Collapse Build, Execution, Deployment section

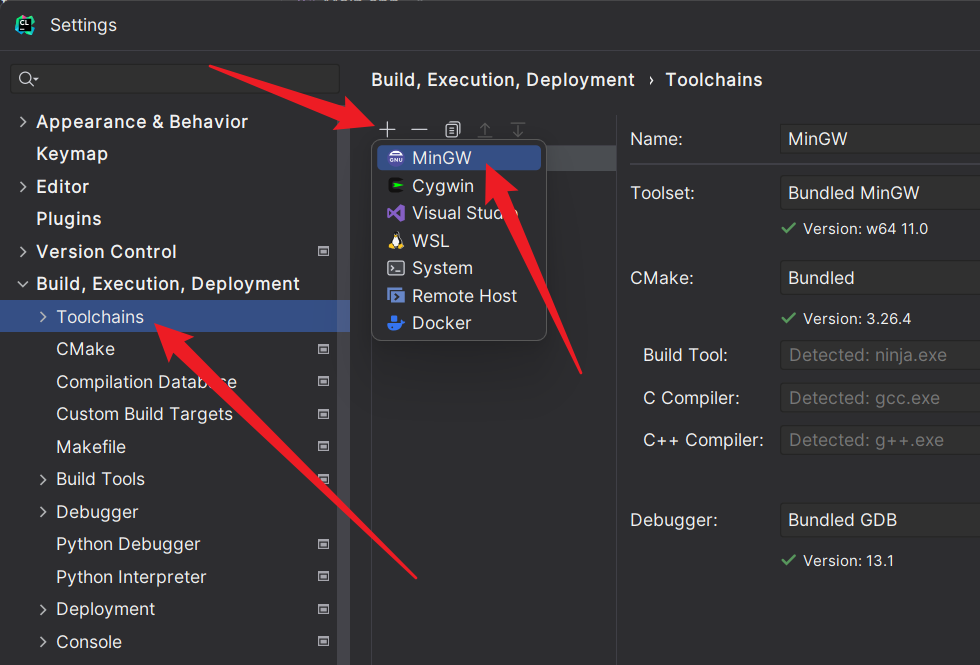click(23, 284)
